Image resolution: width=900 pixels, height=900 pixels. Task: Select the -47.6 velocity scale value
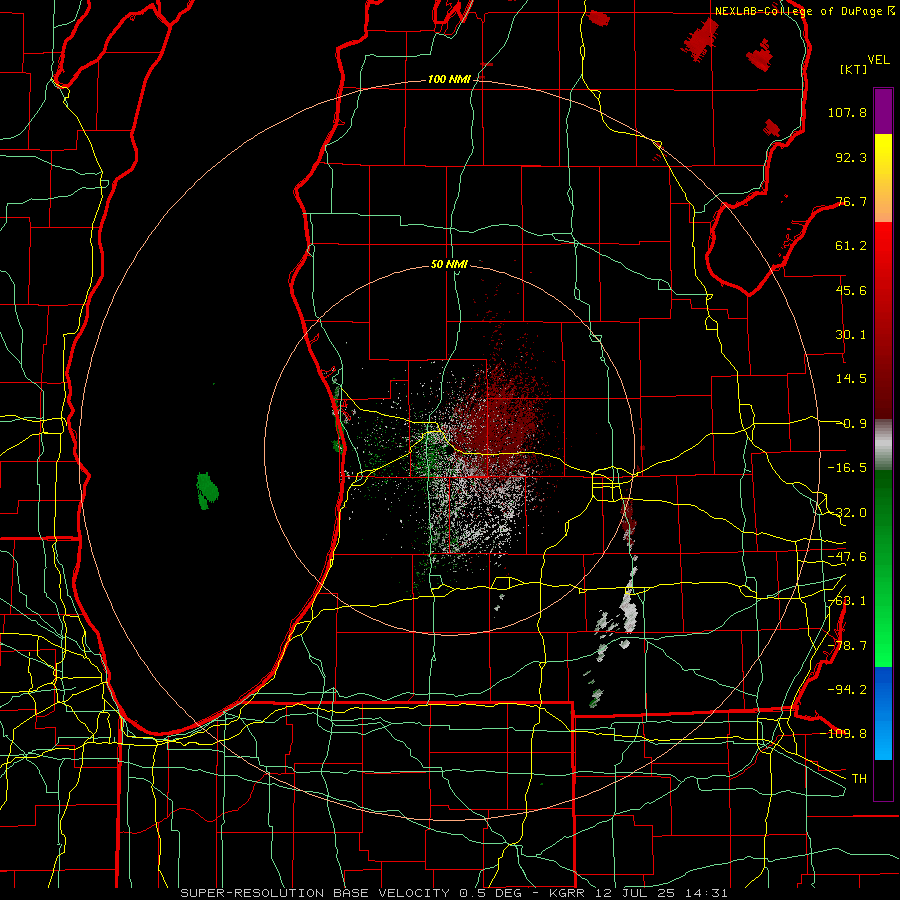[x=847, y=557]
